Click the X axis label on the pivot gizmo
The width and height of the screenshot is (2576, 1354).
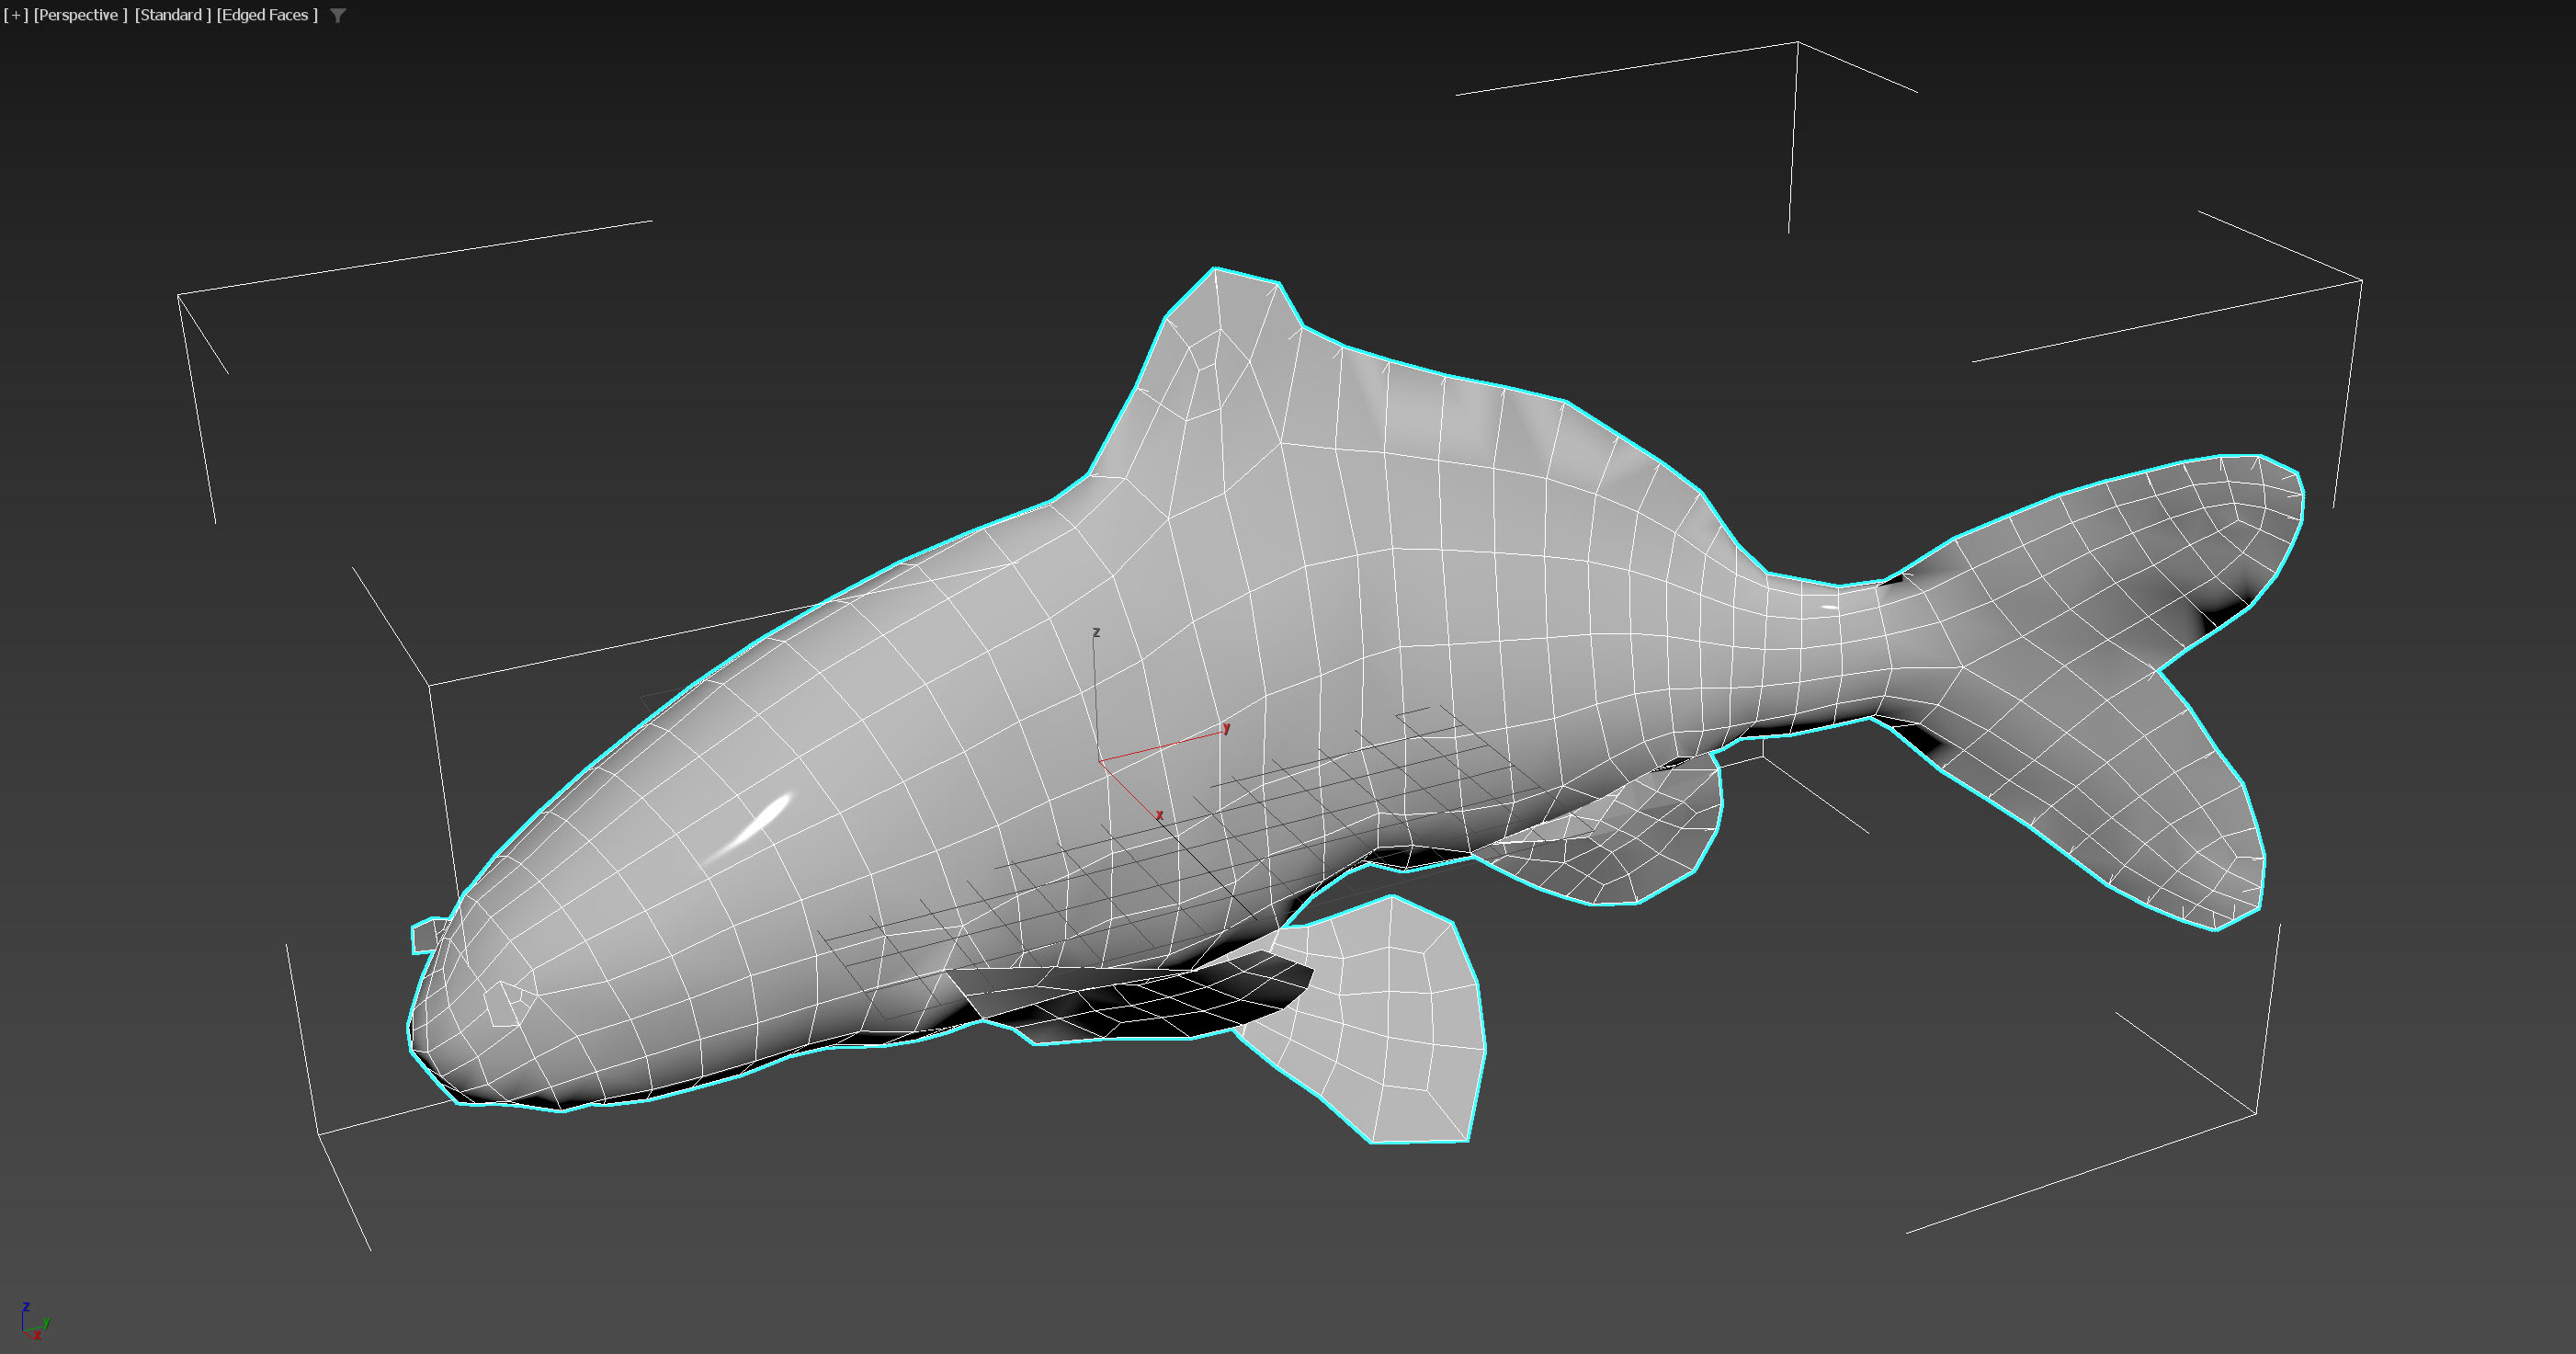[1159, 815]
